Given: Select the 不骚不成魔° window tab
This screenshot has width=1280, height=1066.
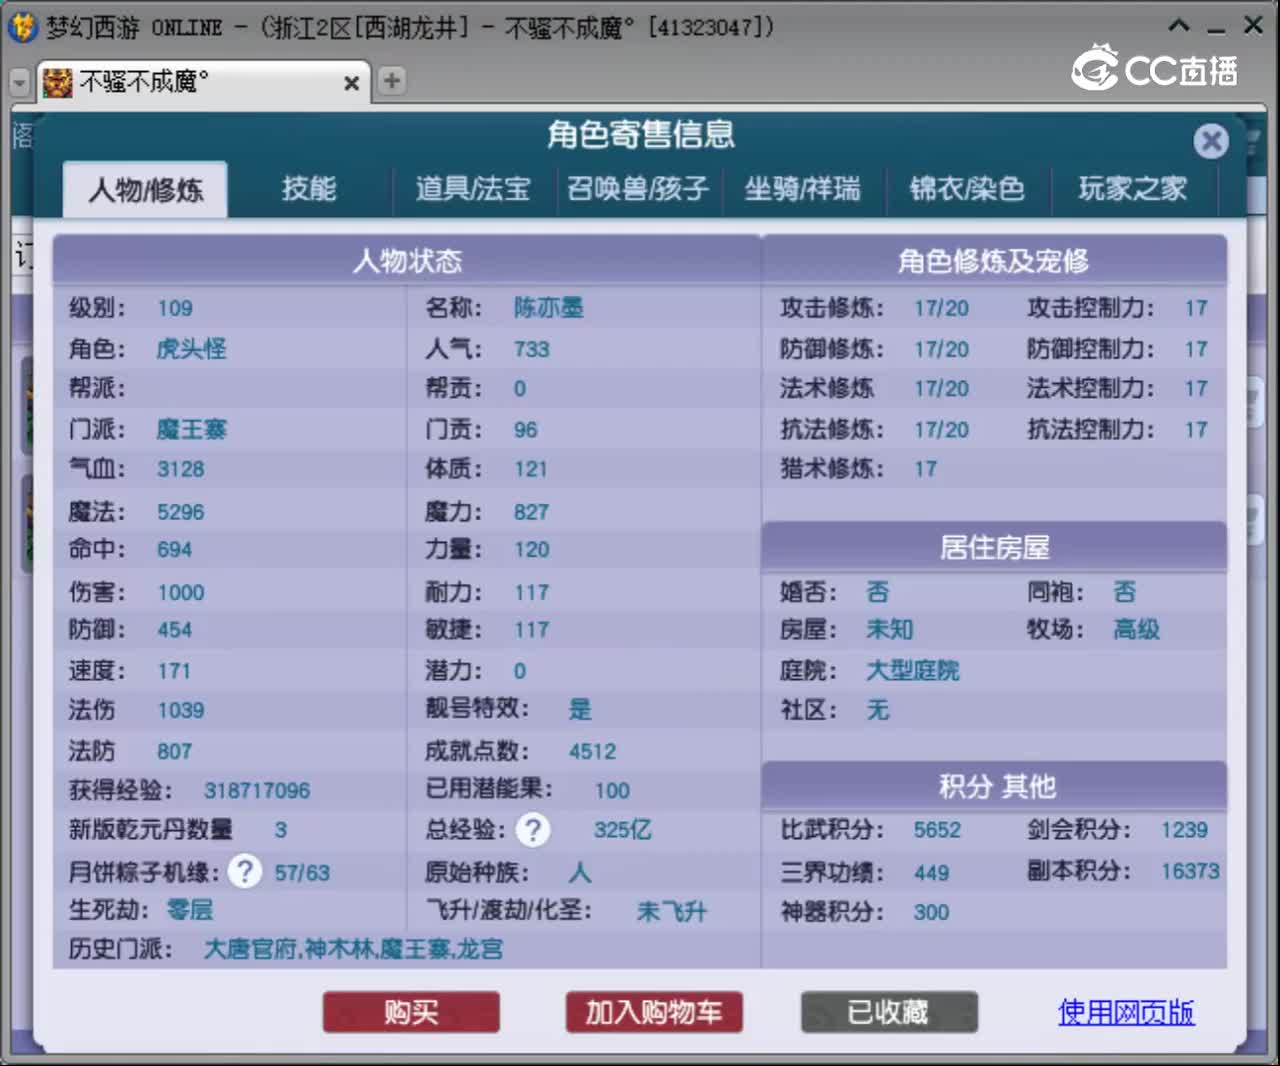Looking at the screenshot, I should coord(204,82).
